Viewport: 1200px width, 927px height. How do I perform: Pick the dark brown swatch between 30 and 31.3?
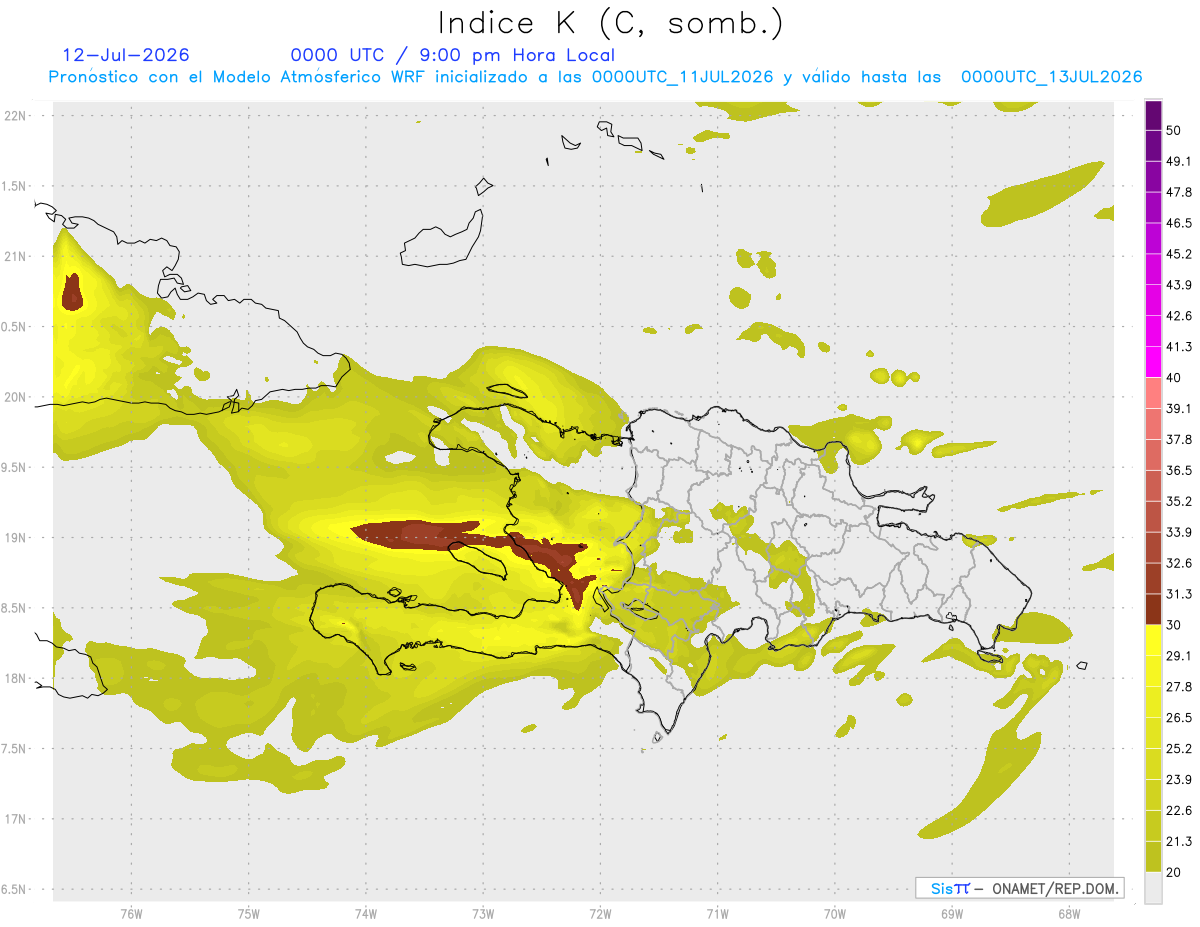click(x=1154, y=609)
